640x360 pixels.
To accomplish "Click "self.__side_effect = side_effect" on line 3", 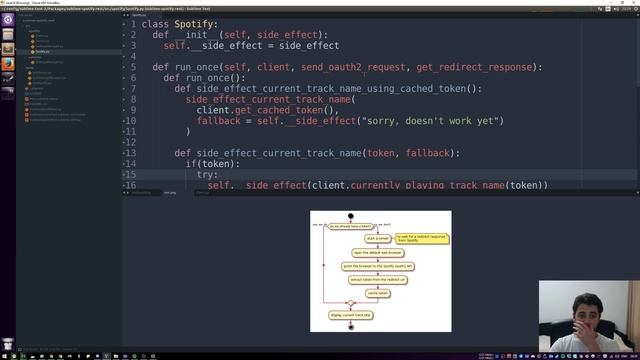I will click(x=251, y=46).
